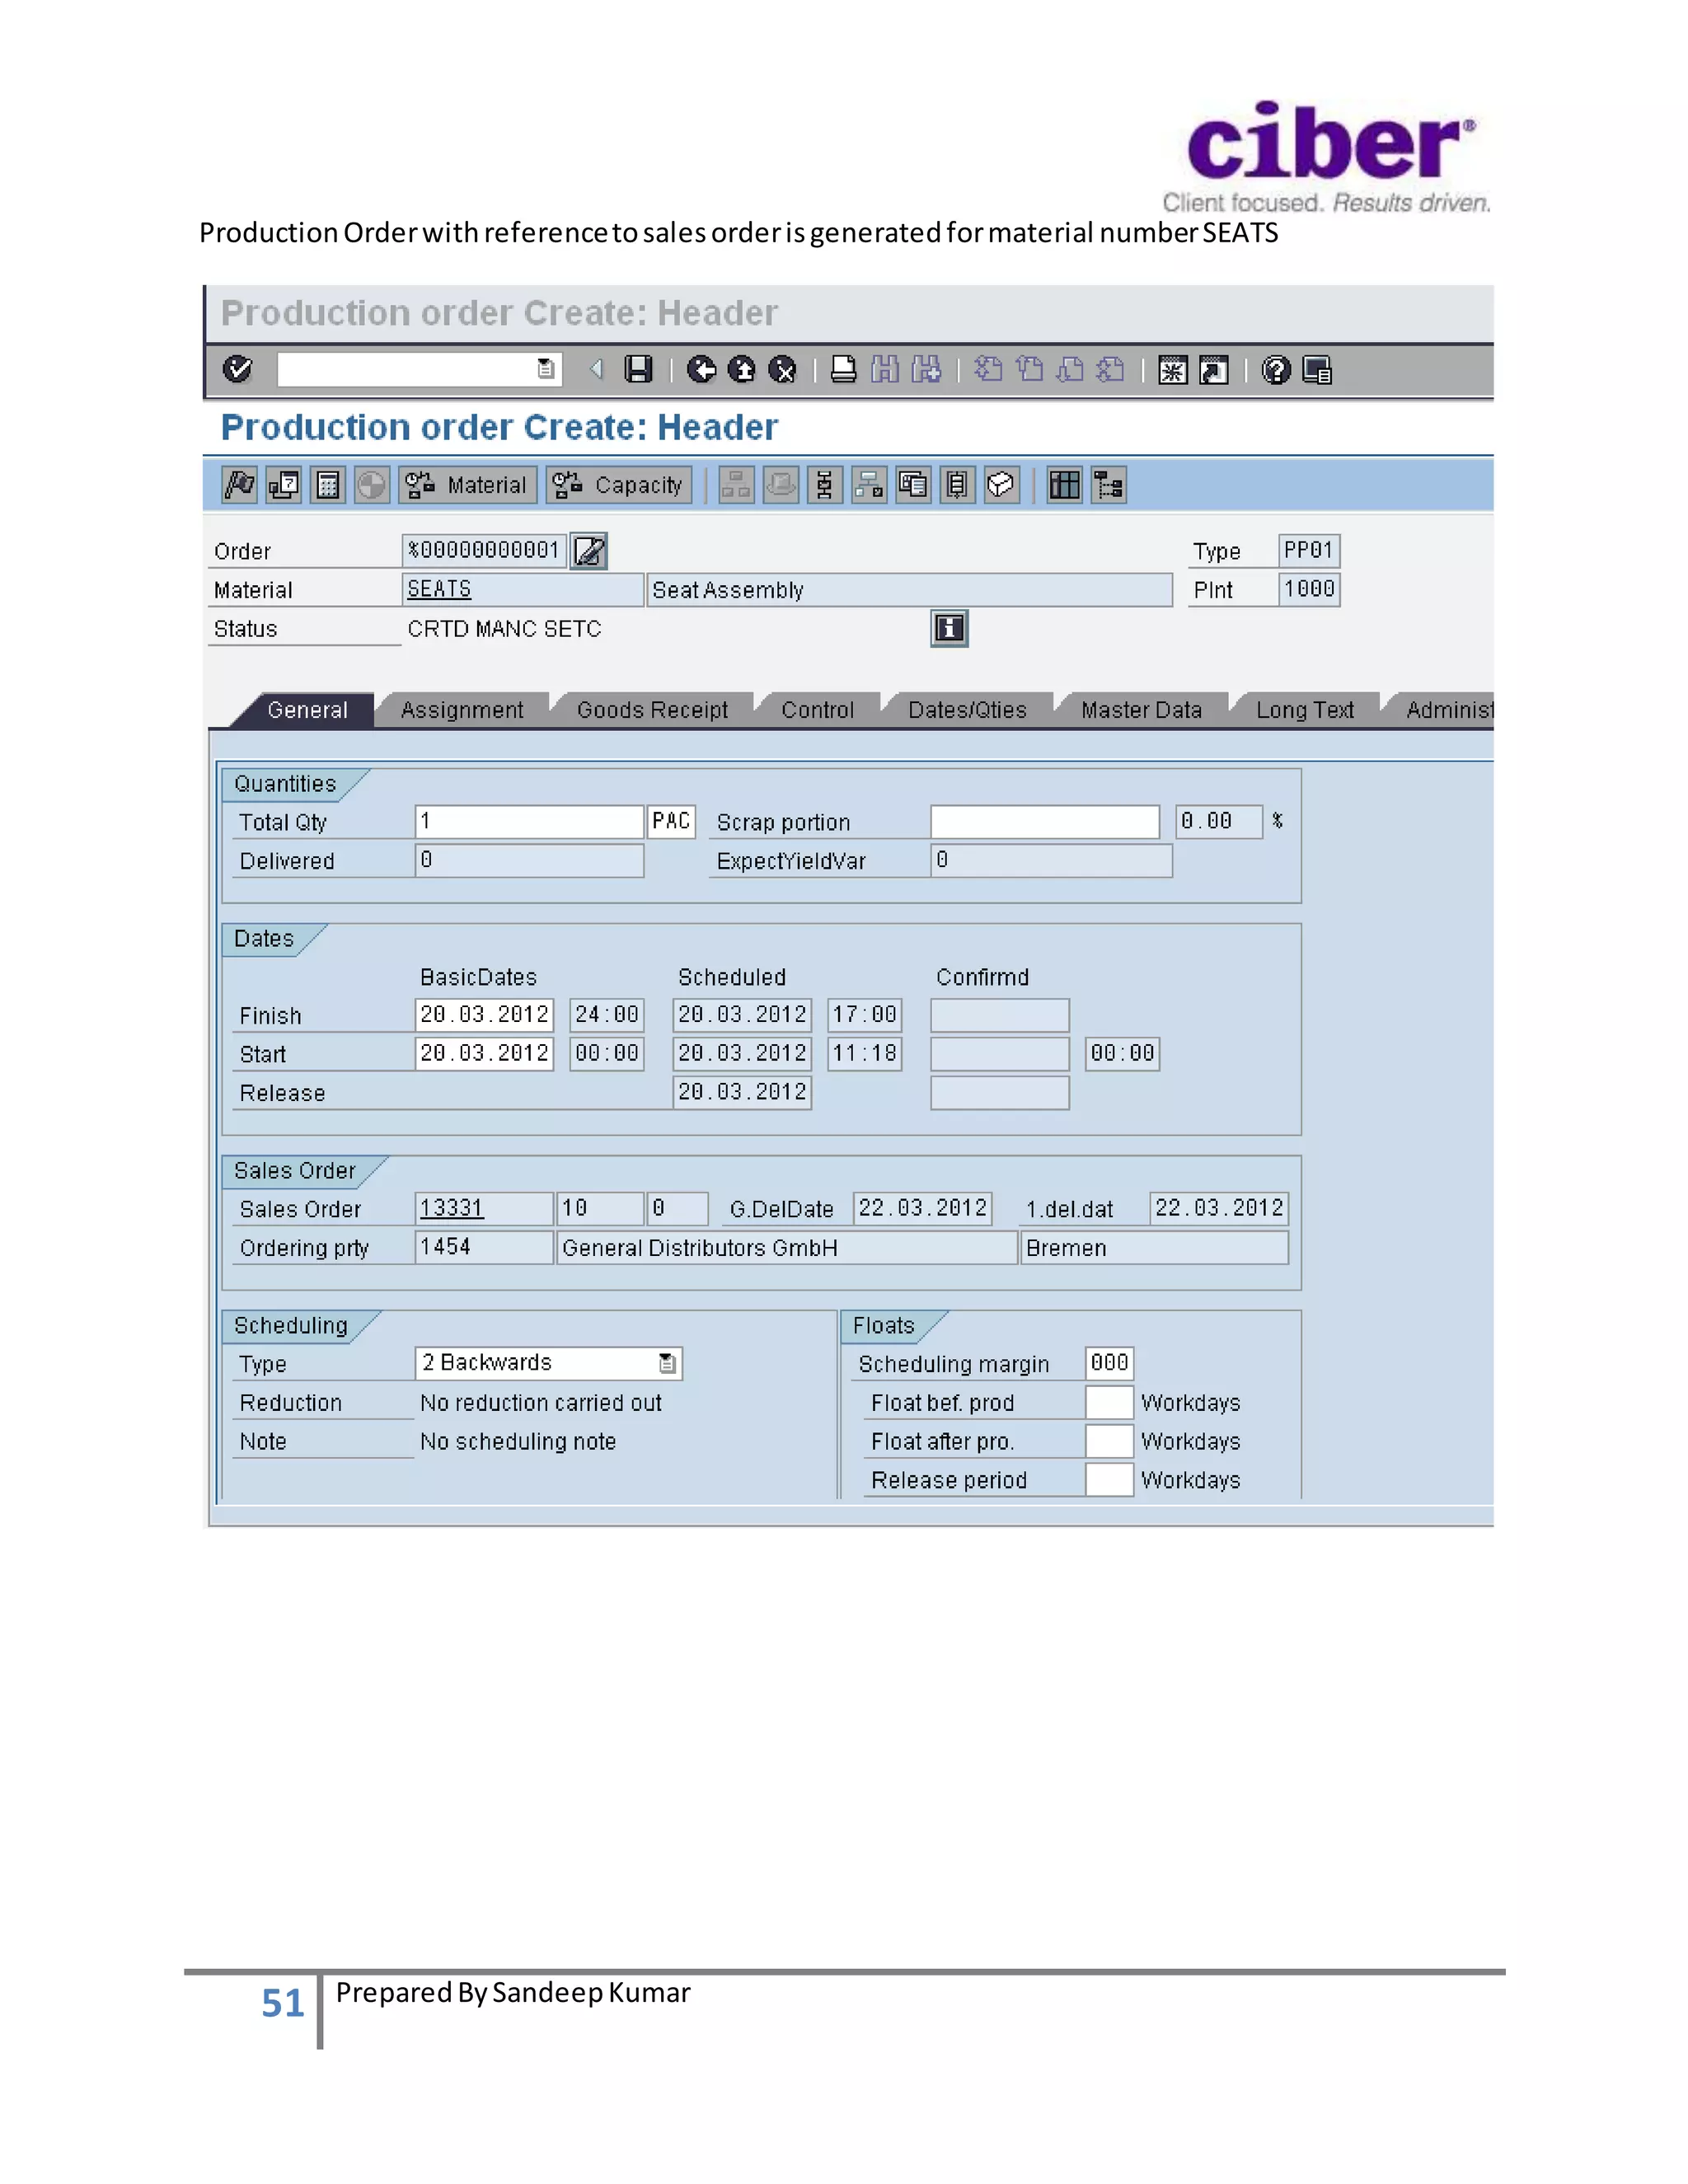Click the First Page icon
The height and width of the screenshot is (2184, 1688).
988,370
